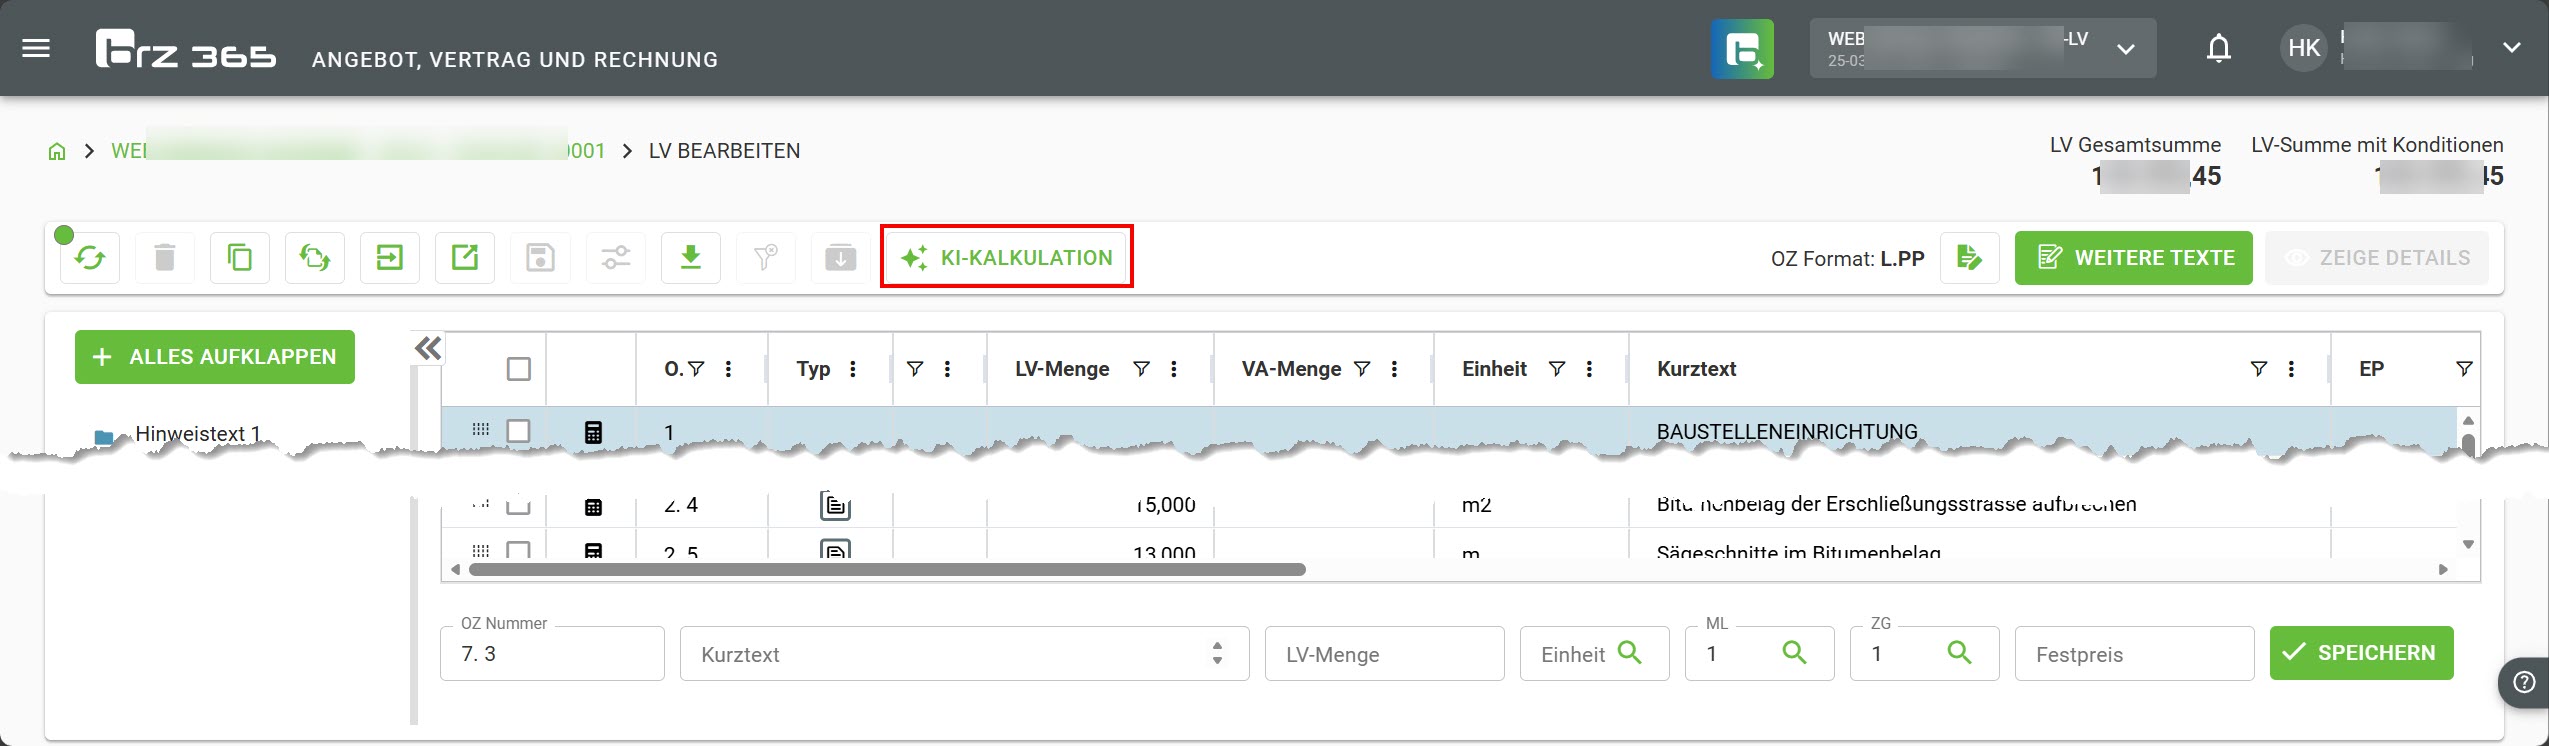Open the hamburger navigation menu
Screen dimensions: 2549x746
pyautogui.click(x=36, y=48)
